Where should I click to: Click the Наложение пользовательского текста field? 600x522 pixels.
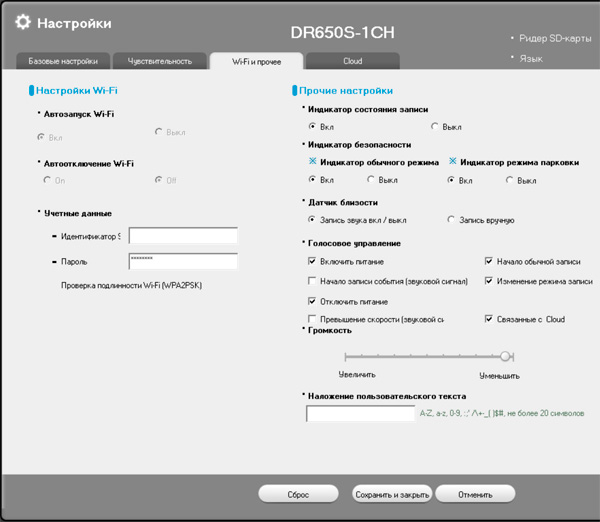click(x=360, y=413)
